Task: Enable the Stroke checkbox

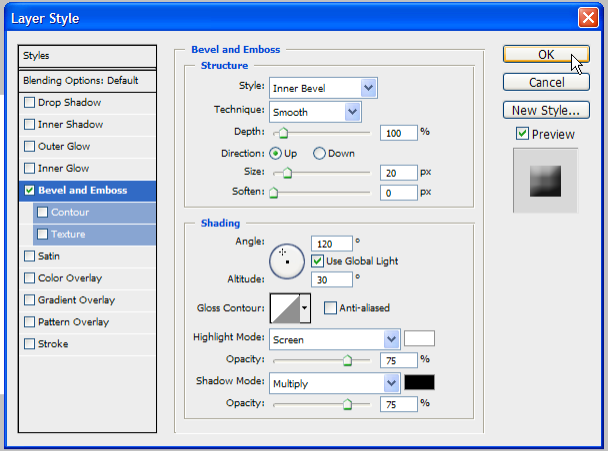Action: [x=29, y=344]
